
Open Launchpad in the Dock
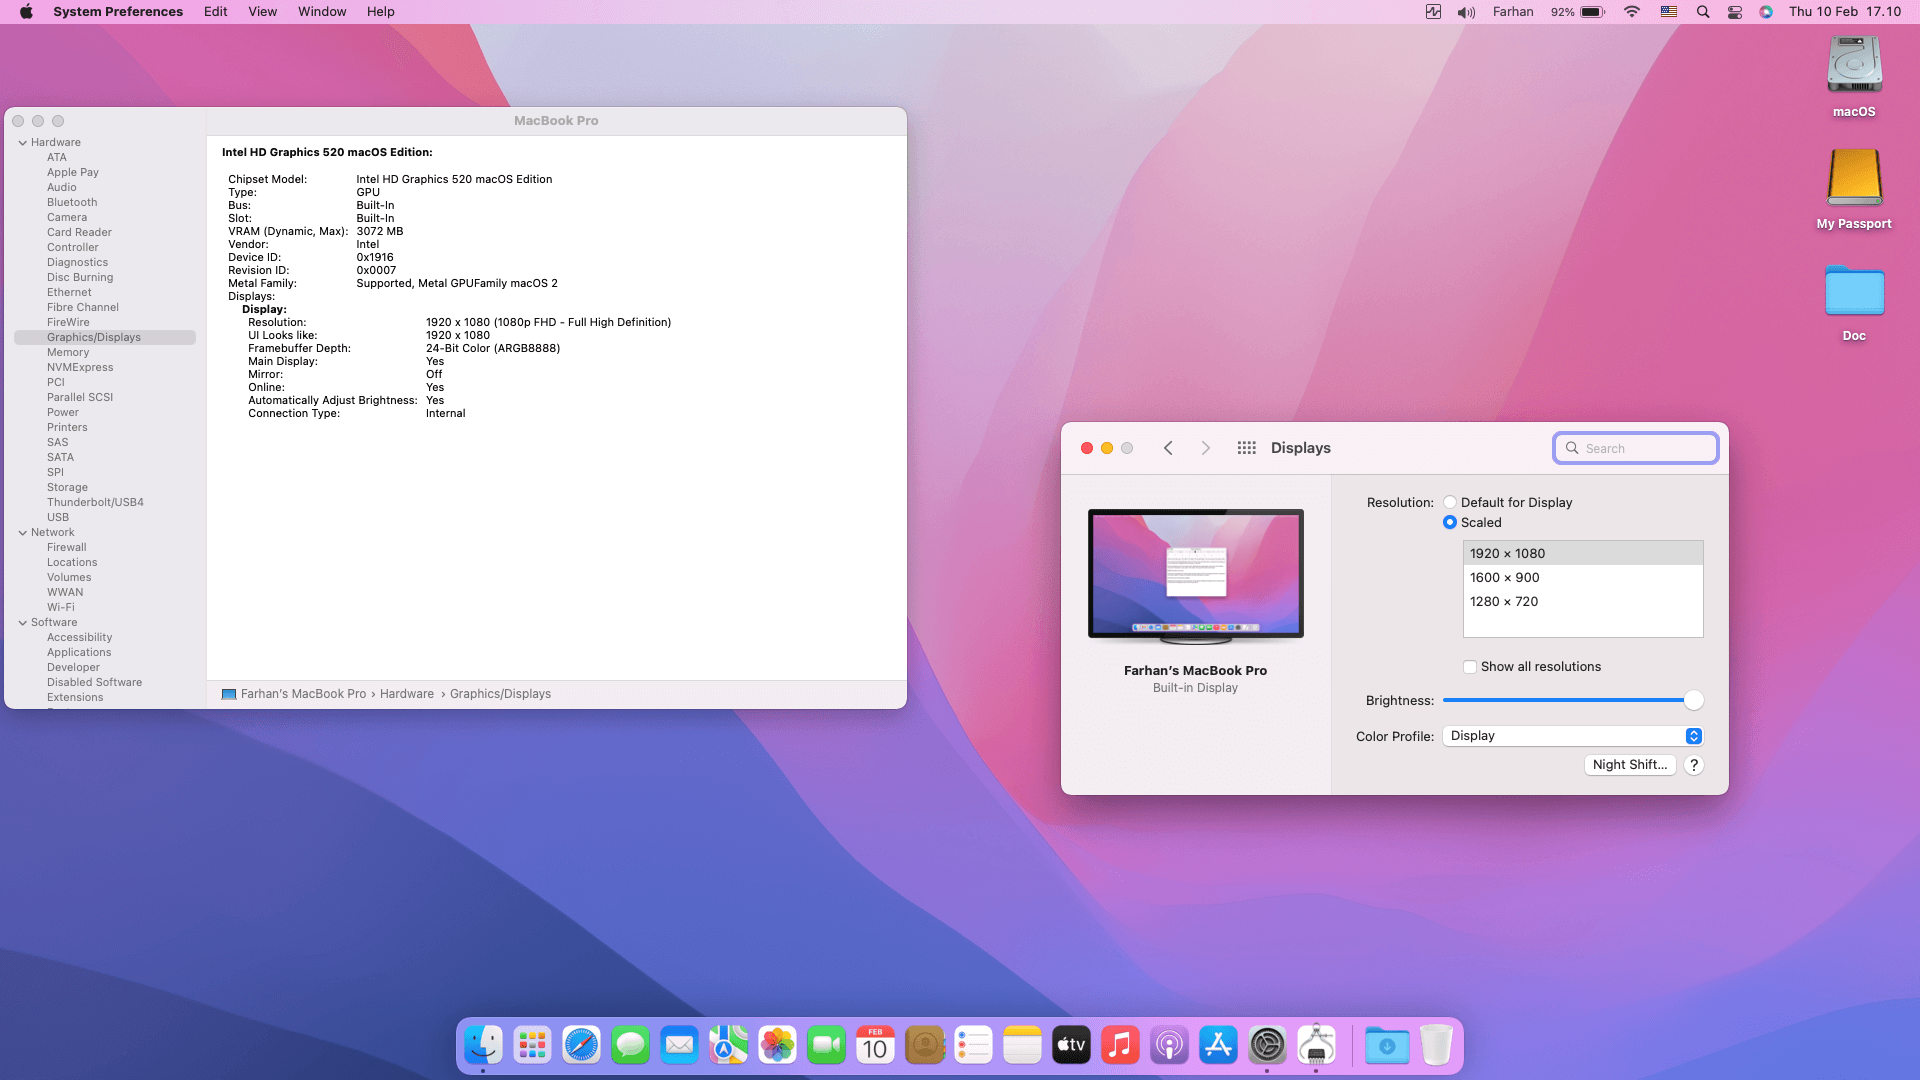tap(533, 1046)
